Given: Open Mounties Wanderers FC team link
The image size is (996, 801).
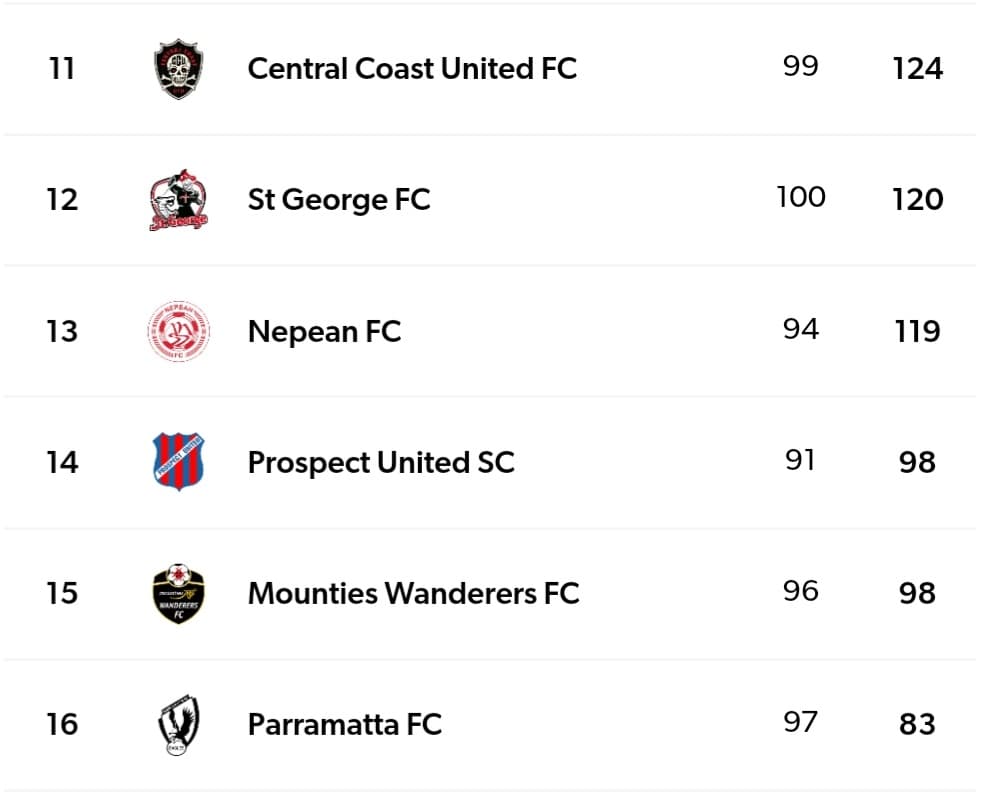Looking at the screenshot, I should coord(413,593).
